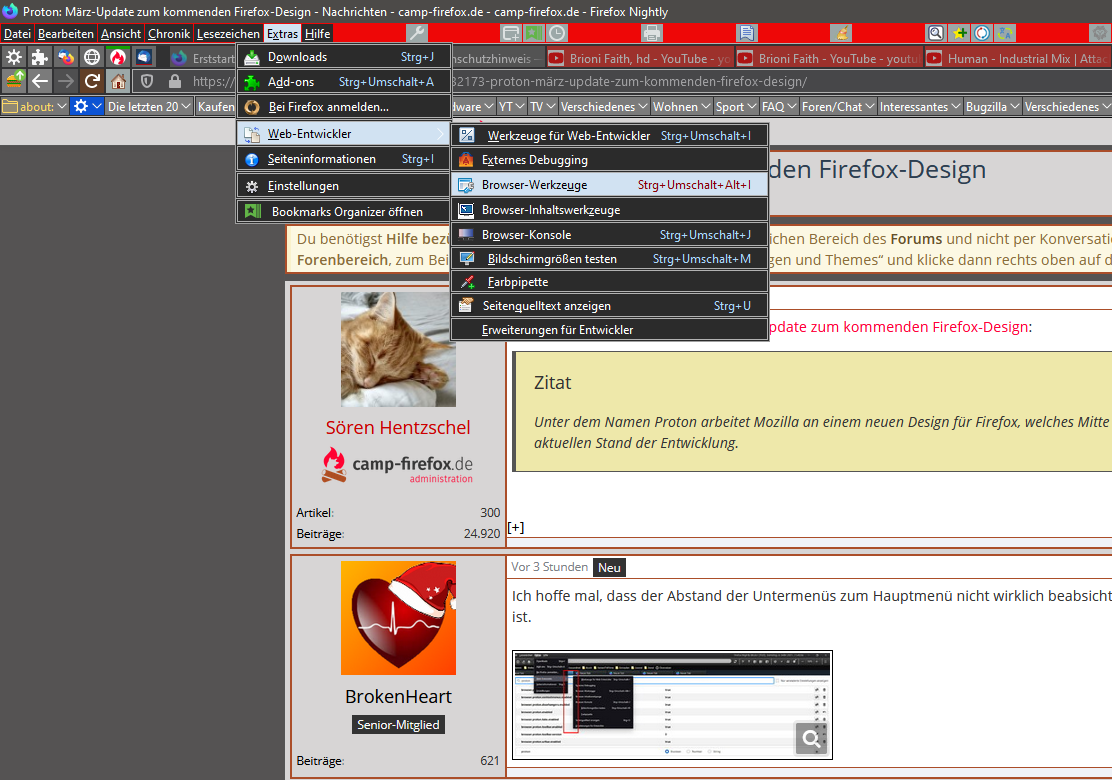The image size is (1112, 780).
Task: Click the home button in navigation bar
Action: coord(118,81)
